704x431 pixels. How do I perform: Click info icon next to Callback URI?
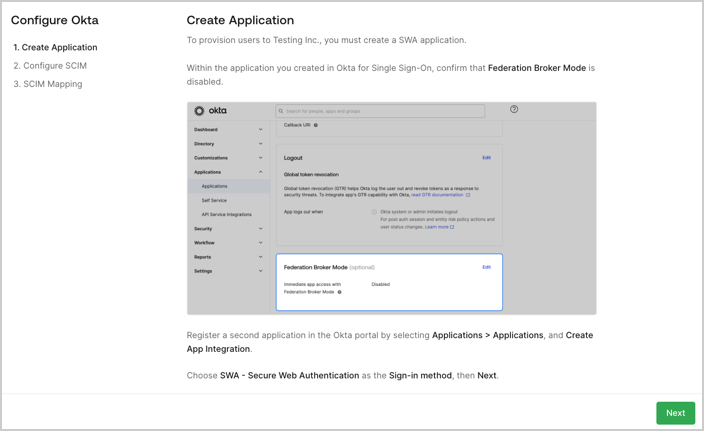316,125
